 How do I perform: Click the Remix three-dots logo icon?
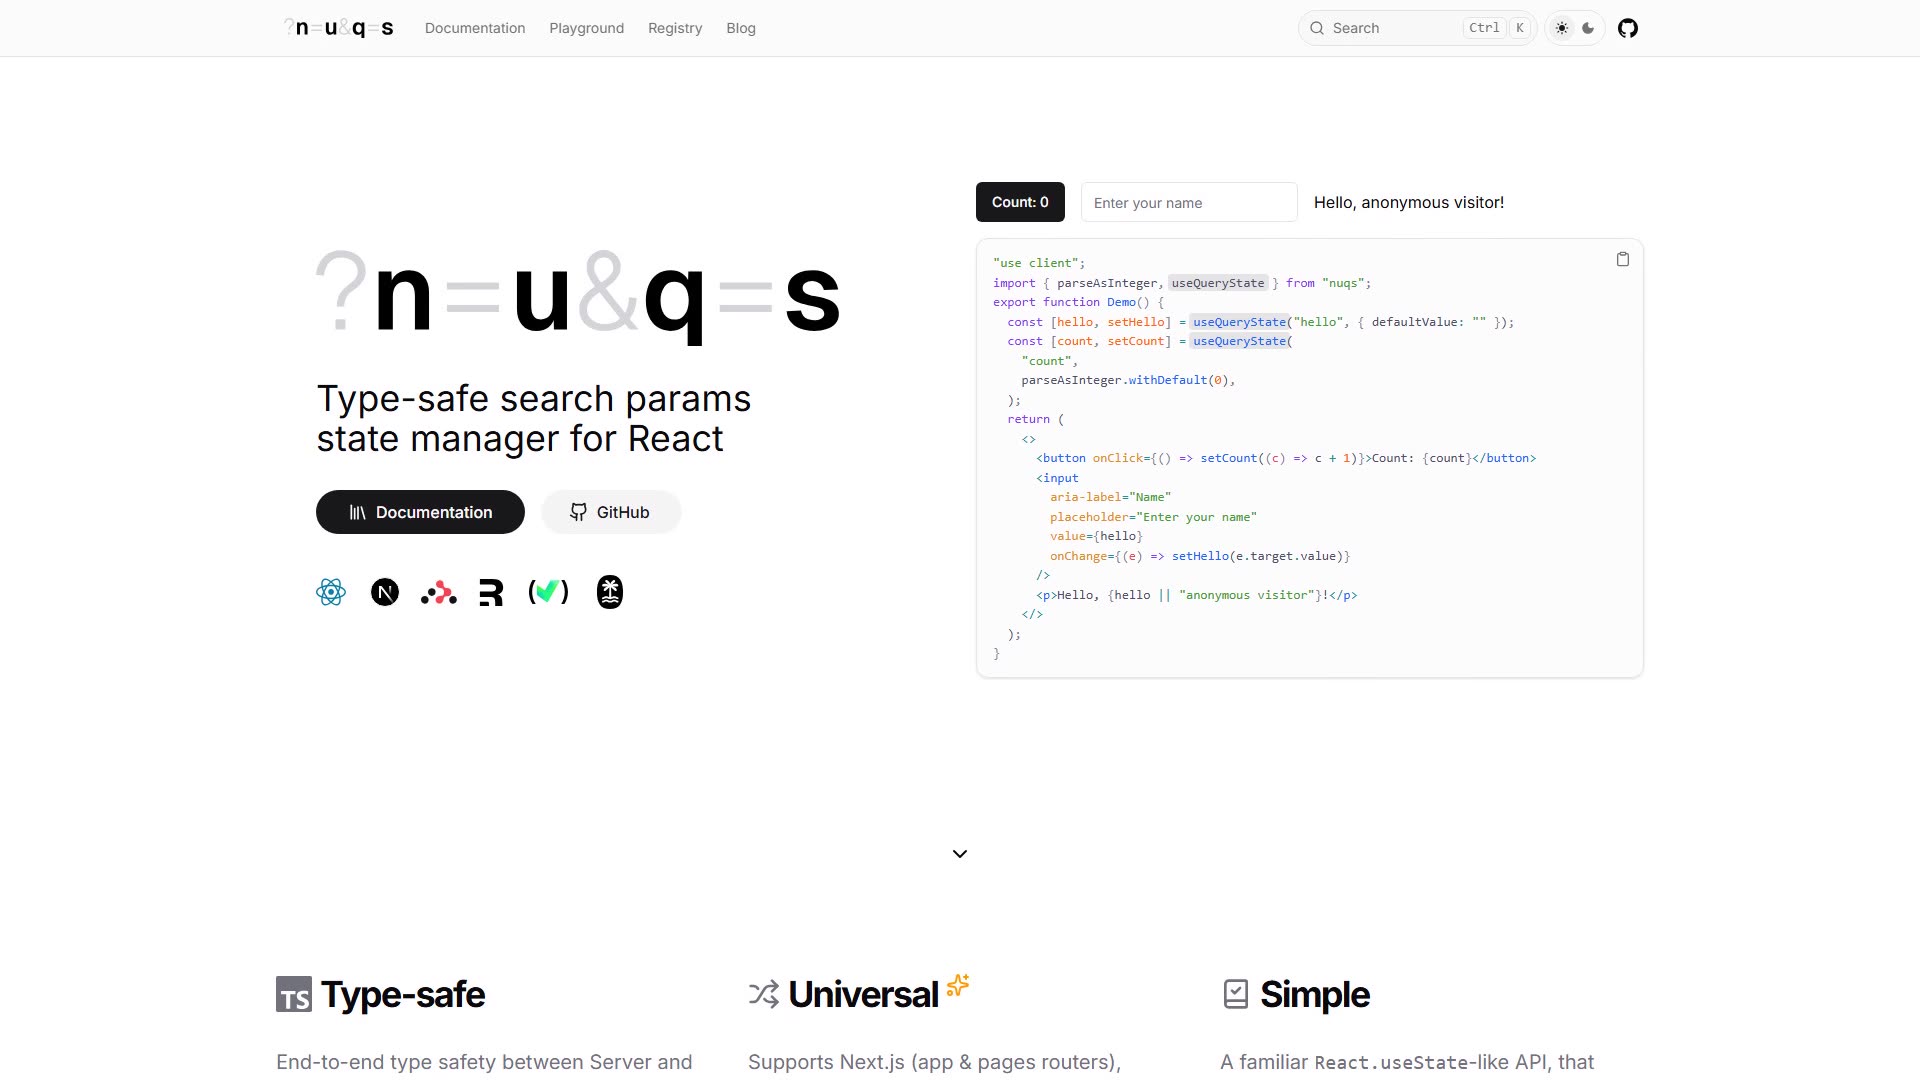439,593
